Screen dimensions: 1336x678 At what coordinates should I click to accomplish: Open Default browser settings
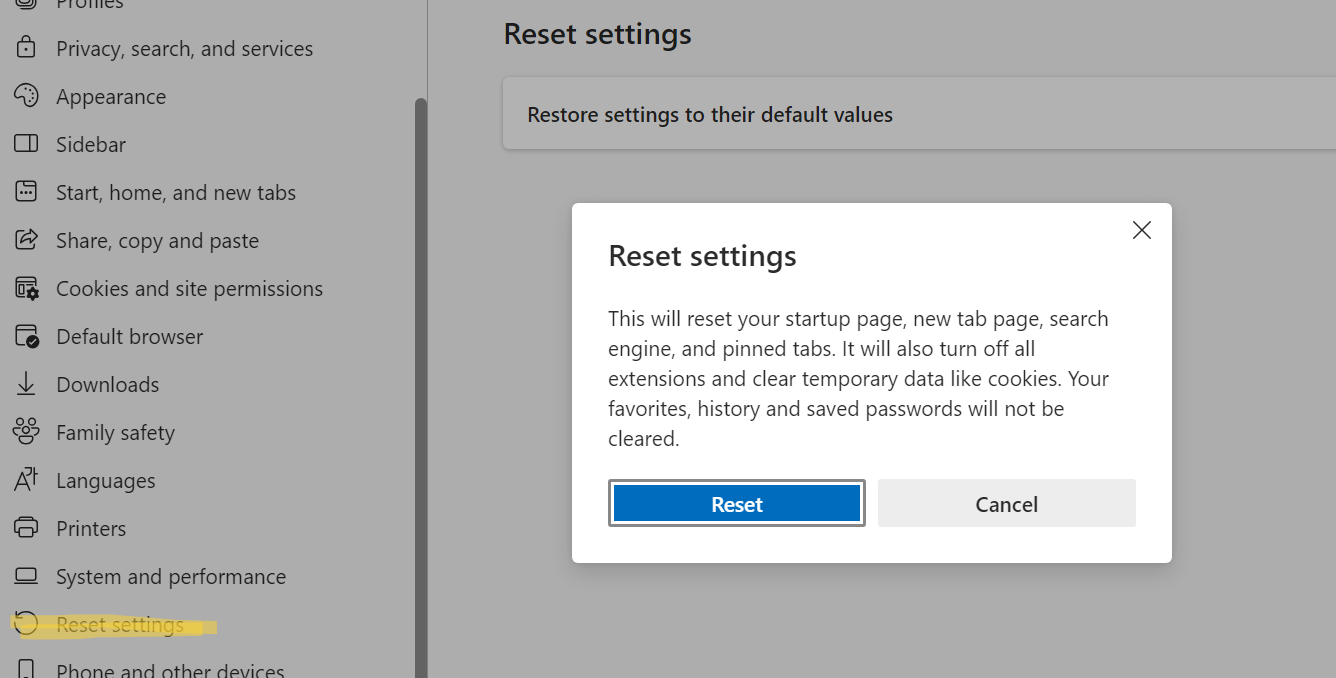(129, 336)
